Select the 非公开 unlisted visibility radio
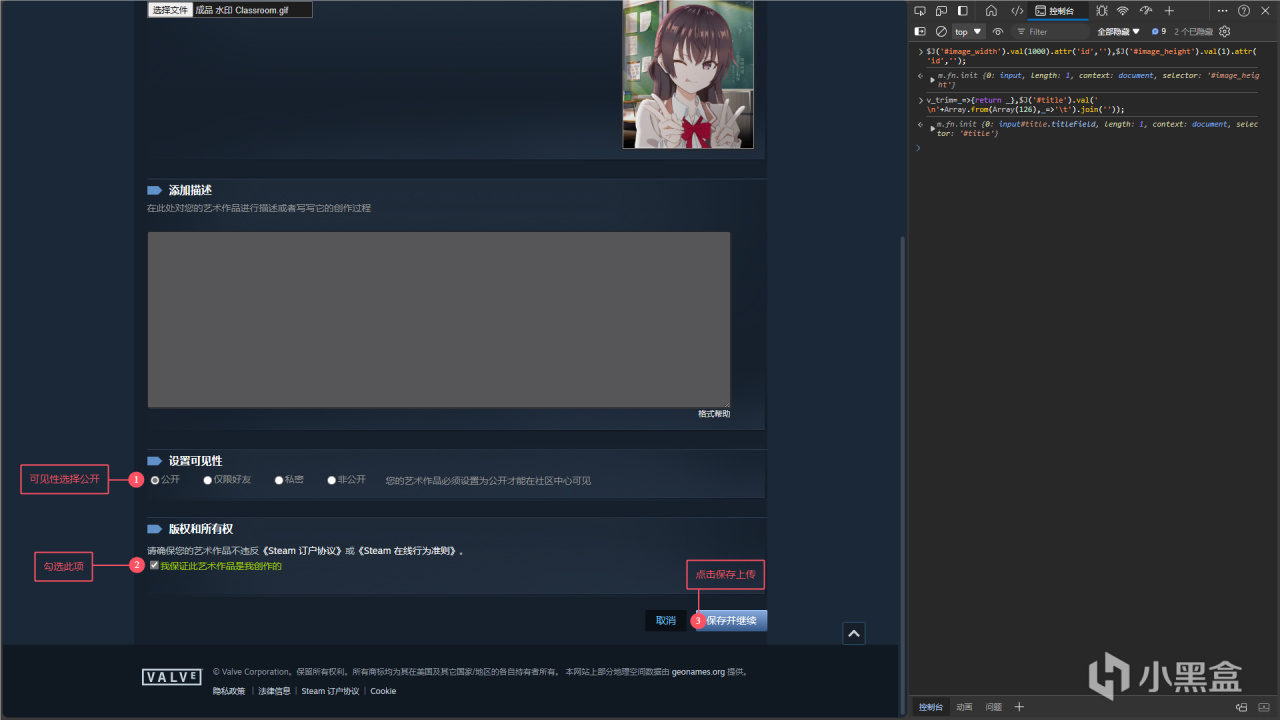Image resolution: width=1280 pixels, height=720 pixels. coord(331,480)
